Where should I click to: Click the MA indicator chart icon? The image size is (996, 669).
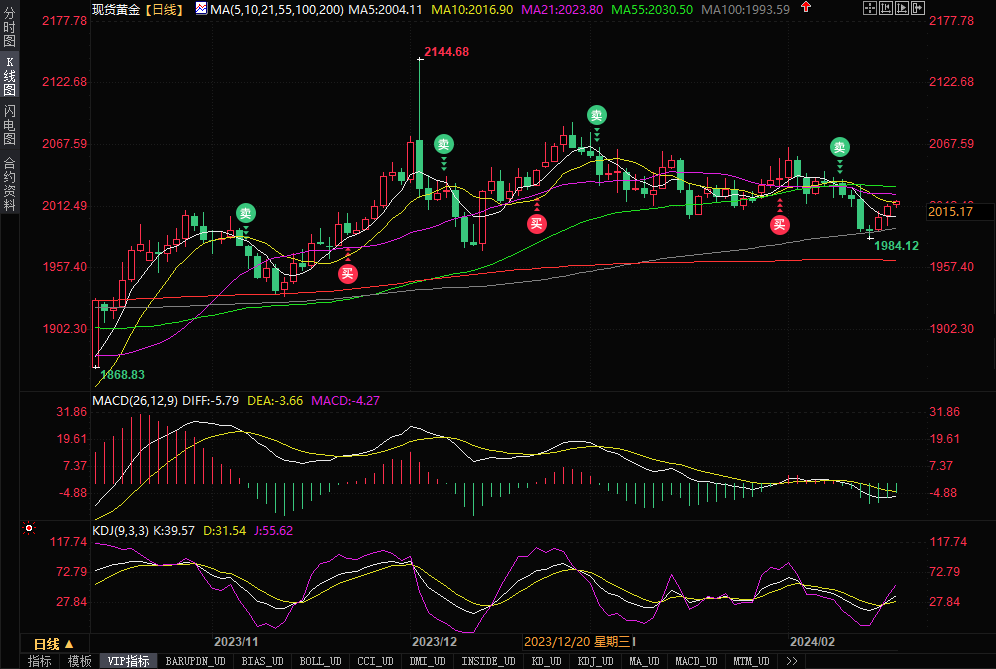(201, 9)
